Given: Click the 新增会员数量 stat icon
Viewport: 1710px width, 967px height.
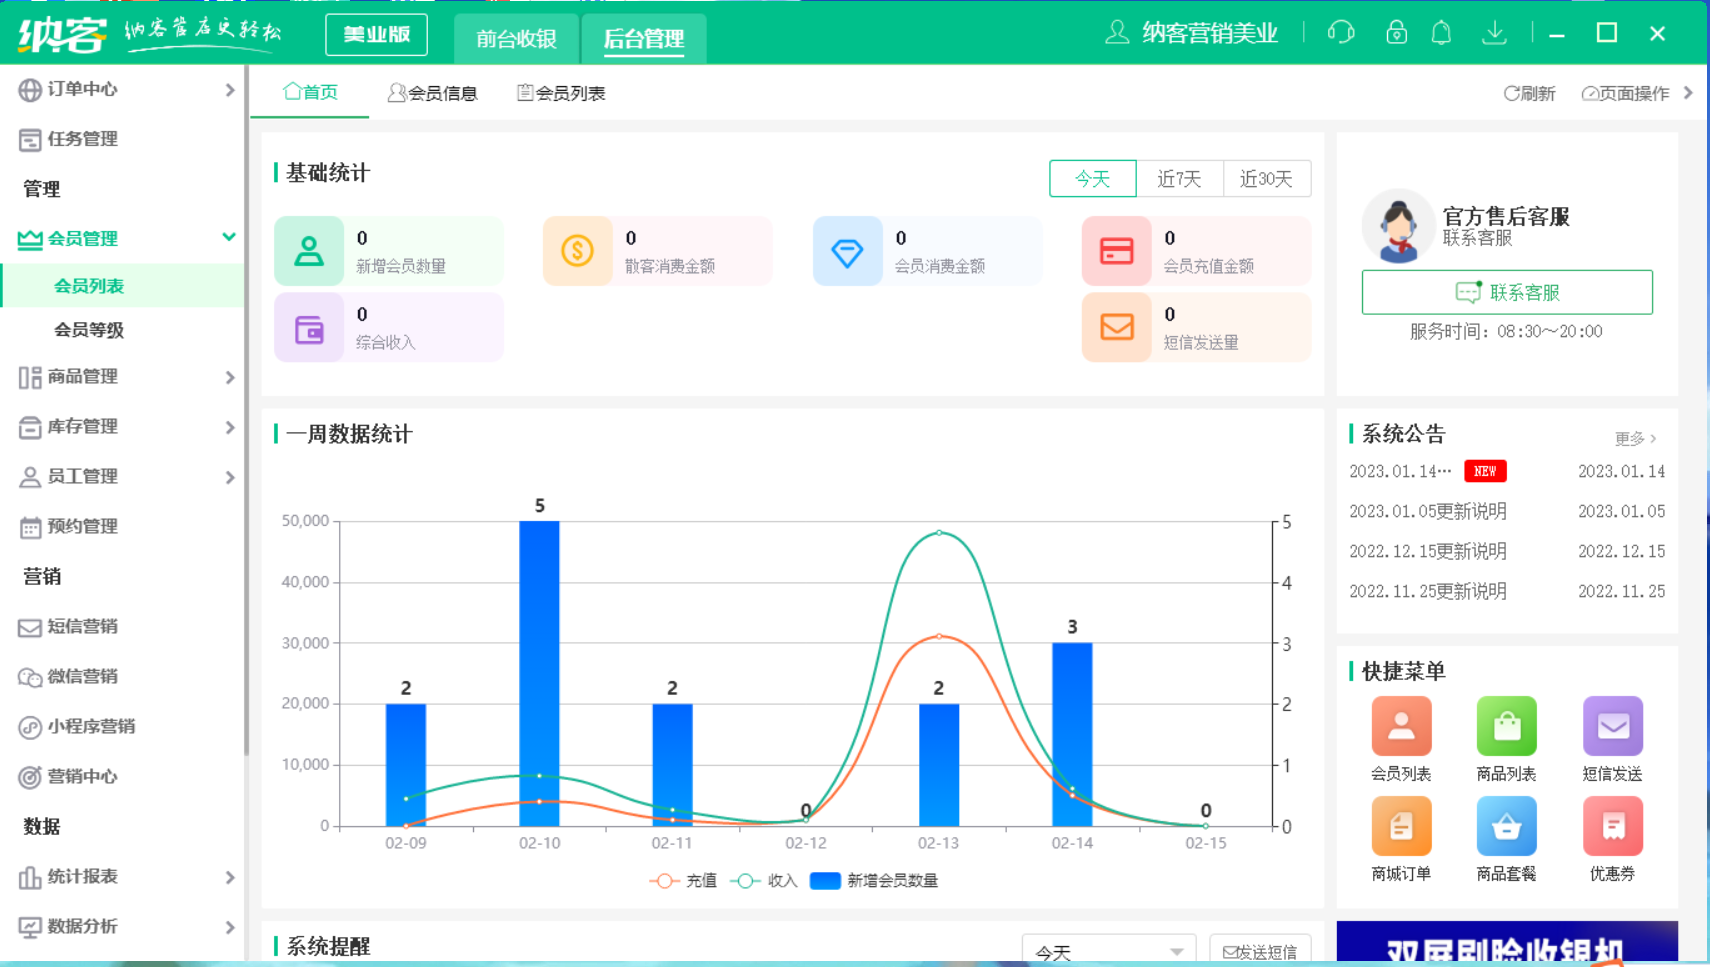Looking at the screenshot, I should coord(309,251).
